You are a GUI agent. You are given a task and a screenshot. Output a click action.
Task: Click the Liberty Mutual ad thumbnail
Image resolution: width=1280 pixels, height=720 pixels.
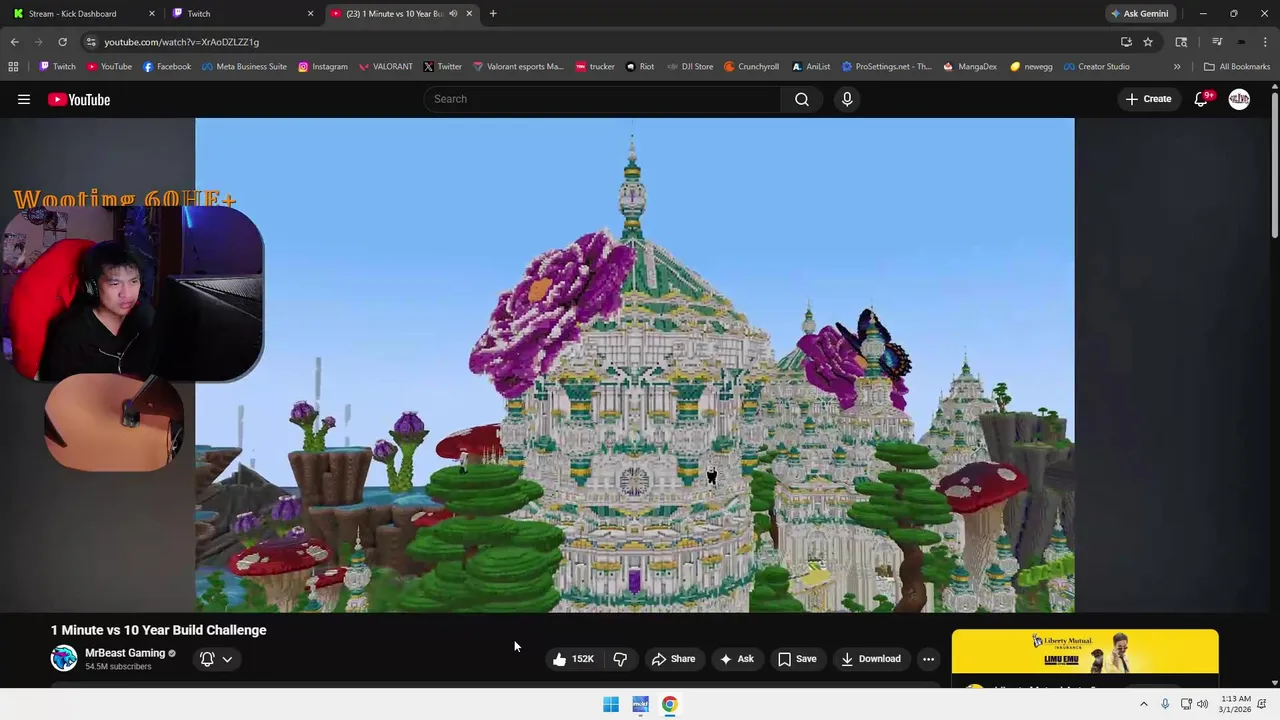(1085, 651)
